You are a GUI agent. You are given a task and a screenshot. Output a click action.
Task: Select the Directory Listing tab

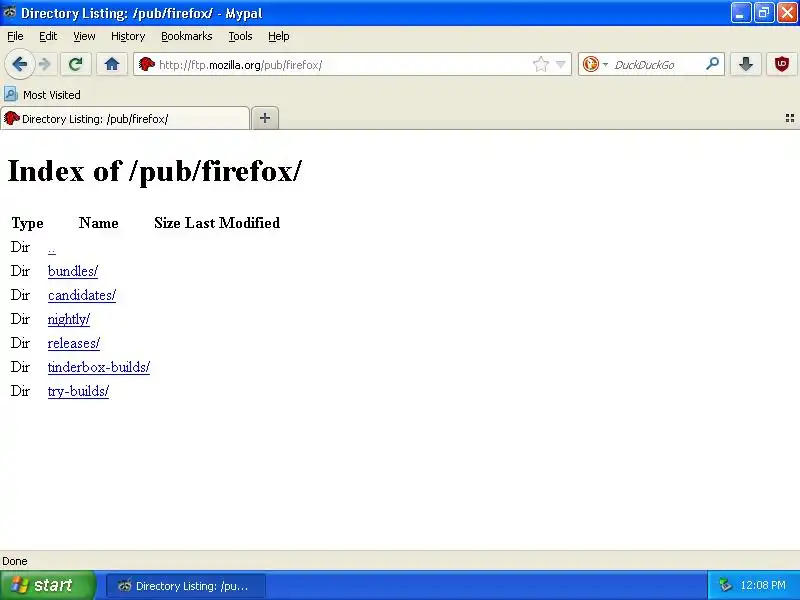(125, 119)
